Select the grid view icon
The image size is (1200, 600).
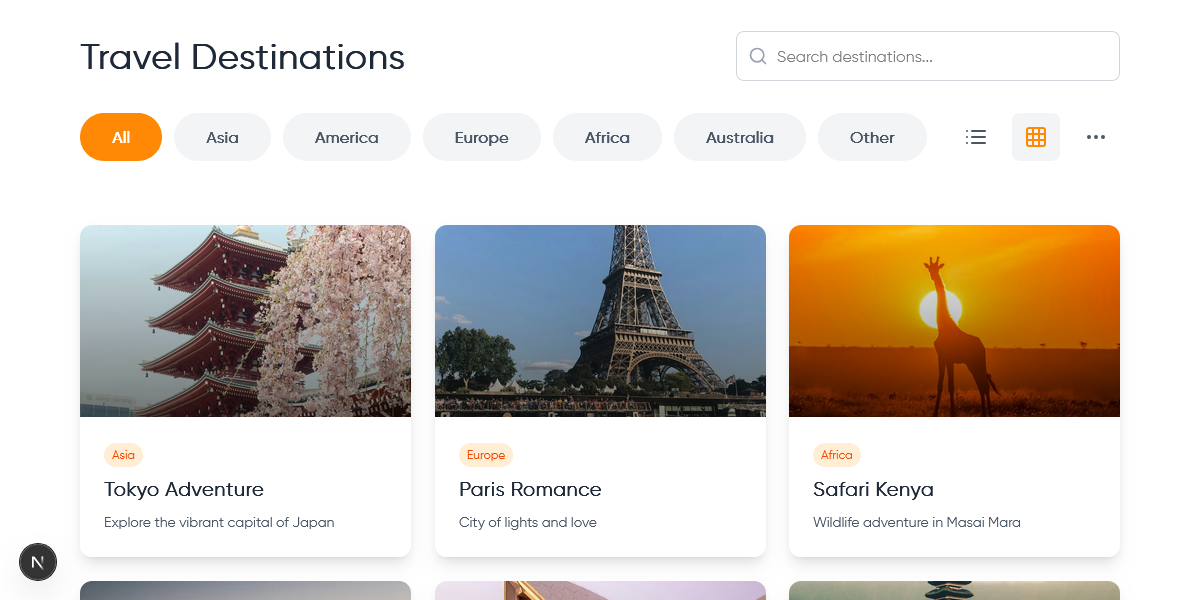1036,137
